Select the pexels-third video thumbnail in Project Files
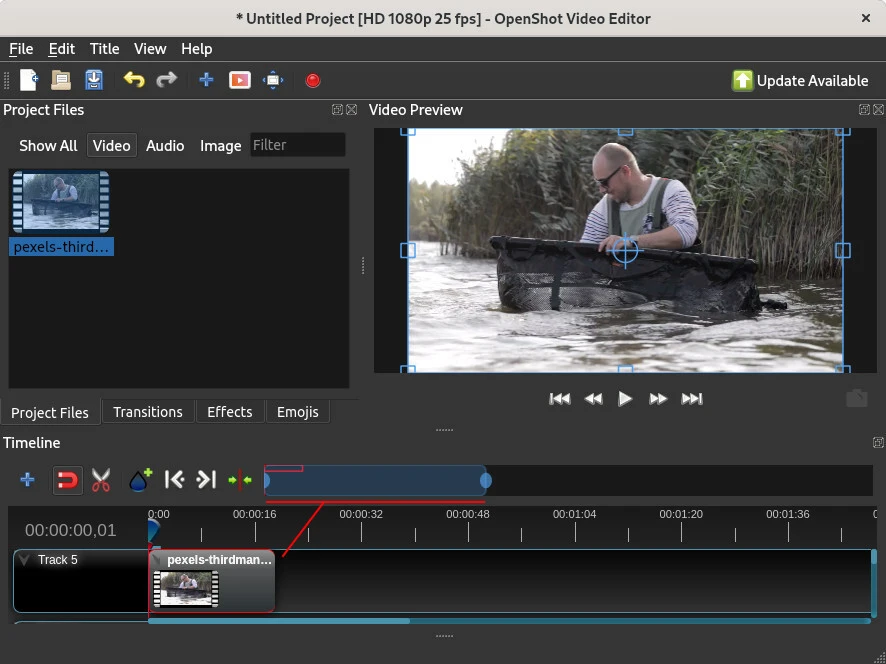The height and width of the screenshot is (664, 886). click(61, 203)
